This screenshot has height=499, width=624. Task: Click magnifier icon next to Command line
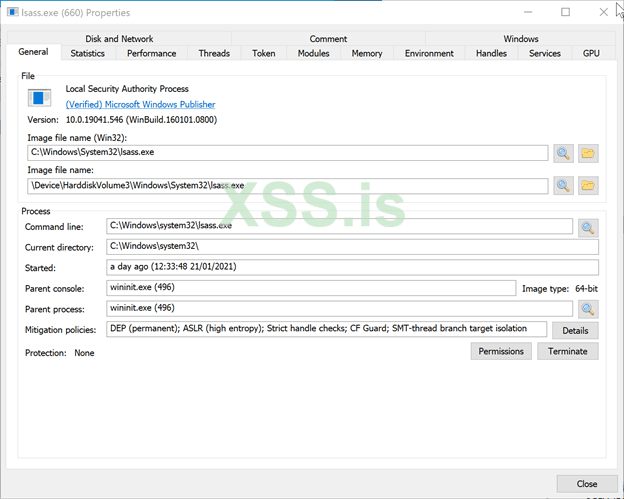pos(588,228)
